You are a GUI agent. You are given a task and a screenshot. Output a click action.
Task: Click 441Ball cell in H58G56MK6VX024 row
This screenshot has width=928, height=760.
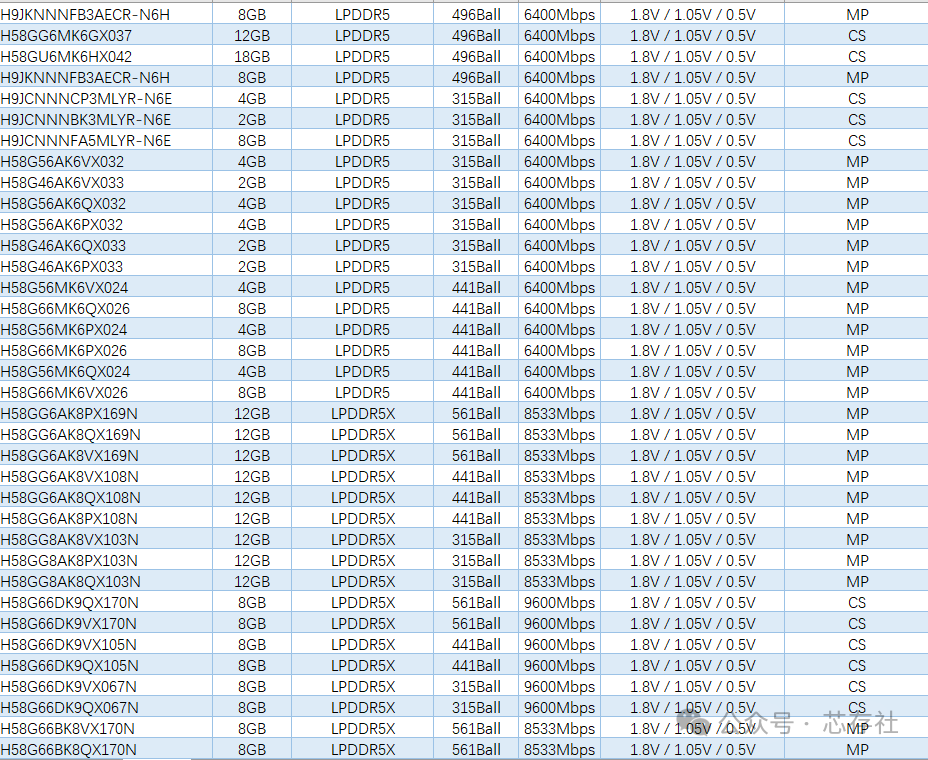point(476,288)
